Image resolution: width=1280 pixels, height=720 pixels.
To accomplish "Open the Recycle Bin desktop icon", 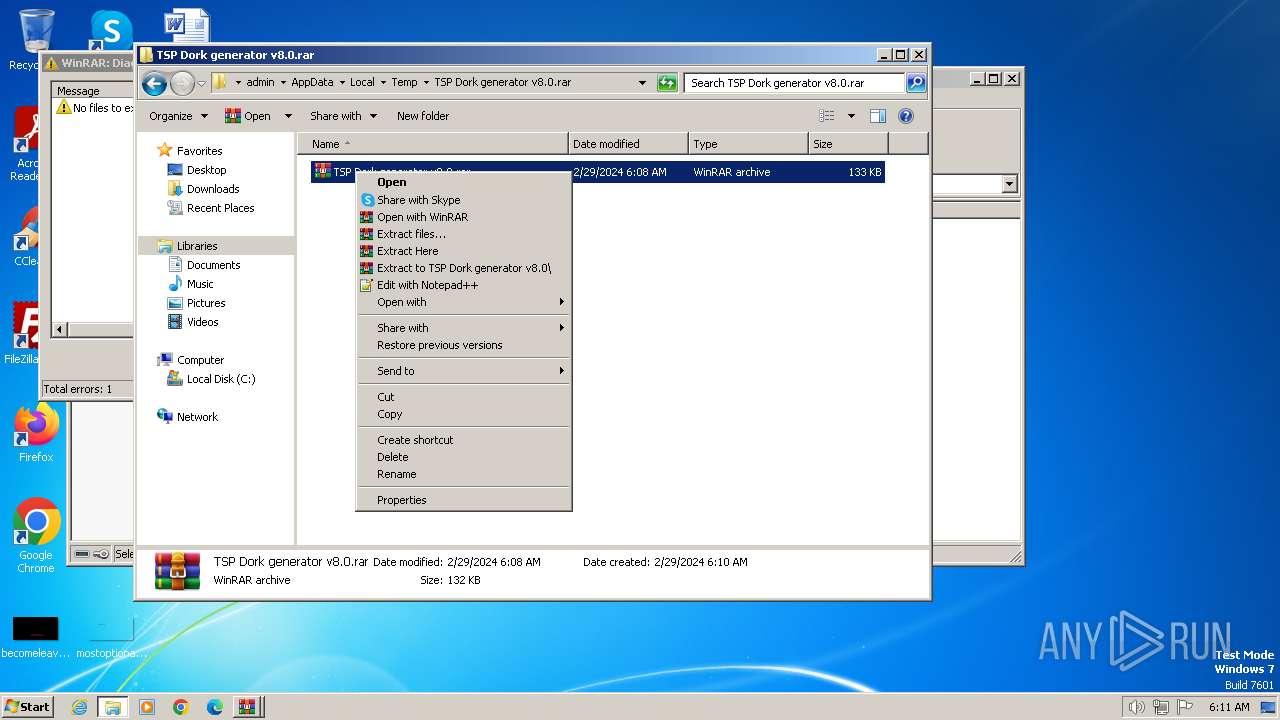I will [x=36, y=38].
